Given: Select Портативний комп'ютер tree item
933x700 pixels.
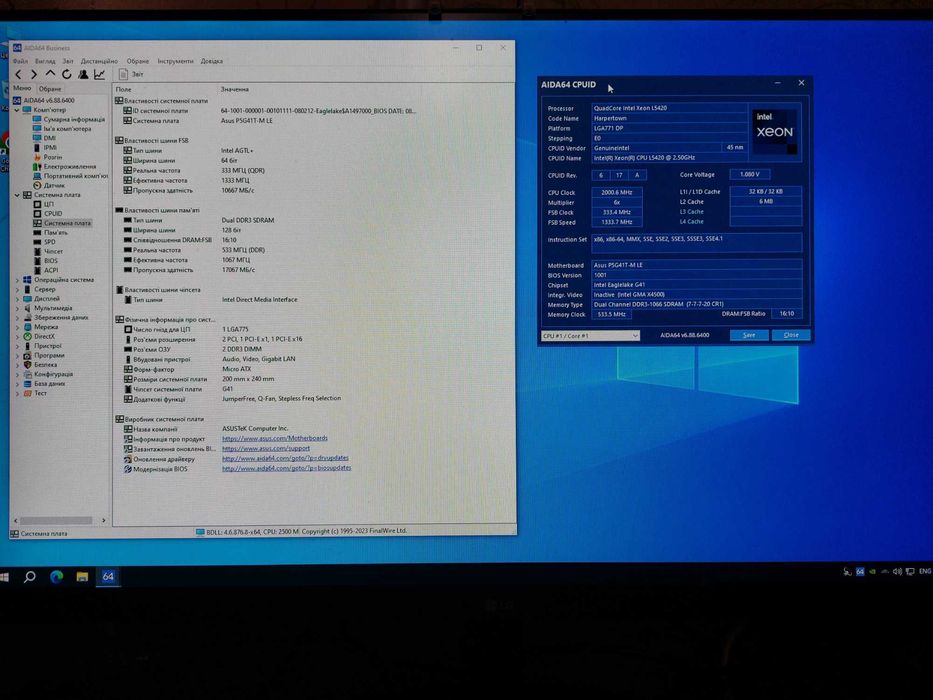Looking at the screenshot, I should (x=70, y=176).
